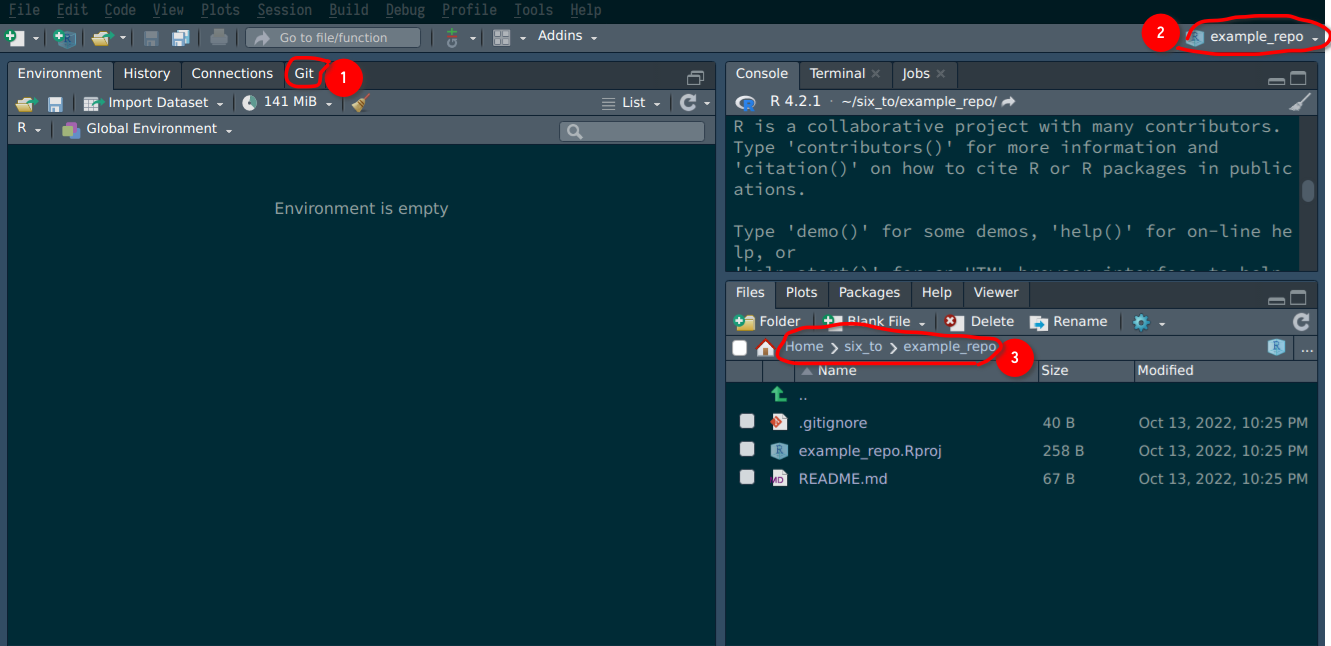Image resolution: width=1331 pixels, height=646 pixels.
Task: Switch to the Plots tab
Action: 801,293
